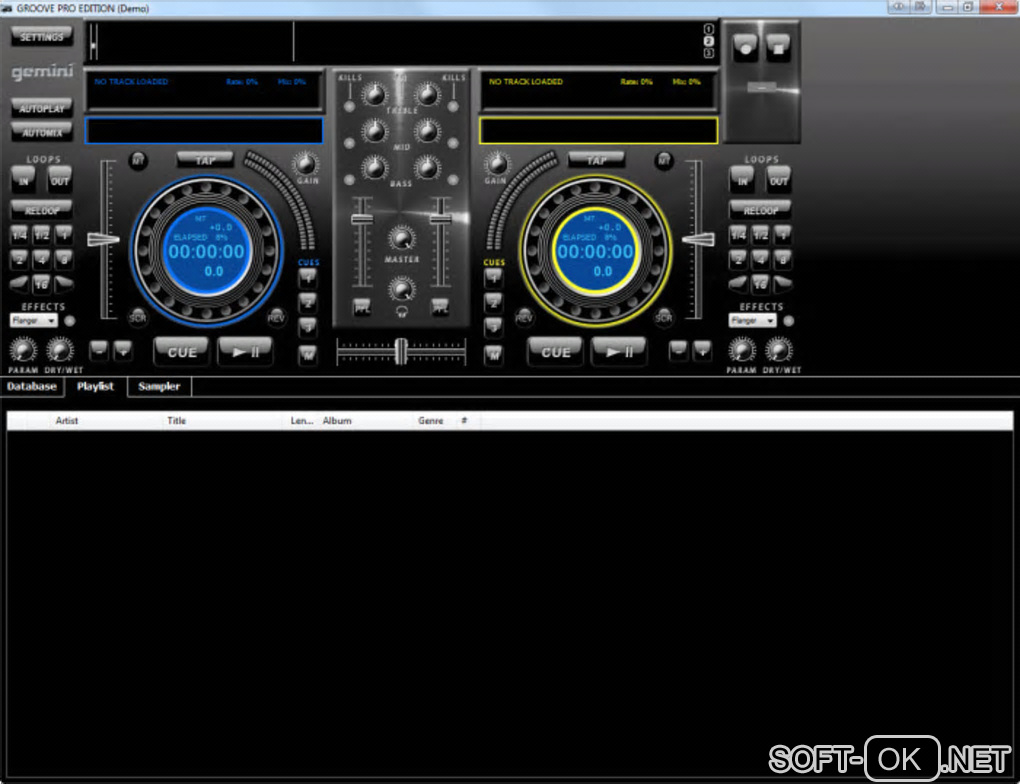Open the SETTINGS panel

[x=41, y=36]
